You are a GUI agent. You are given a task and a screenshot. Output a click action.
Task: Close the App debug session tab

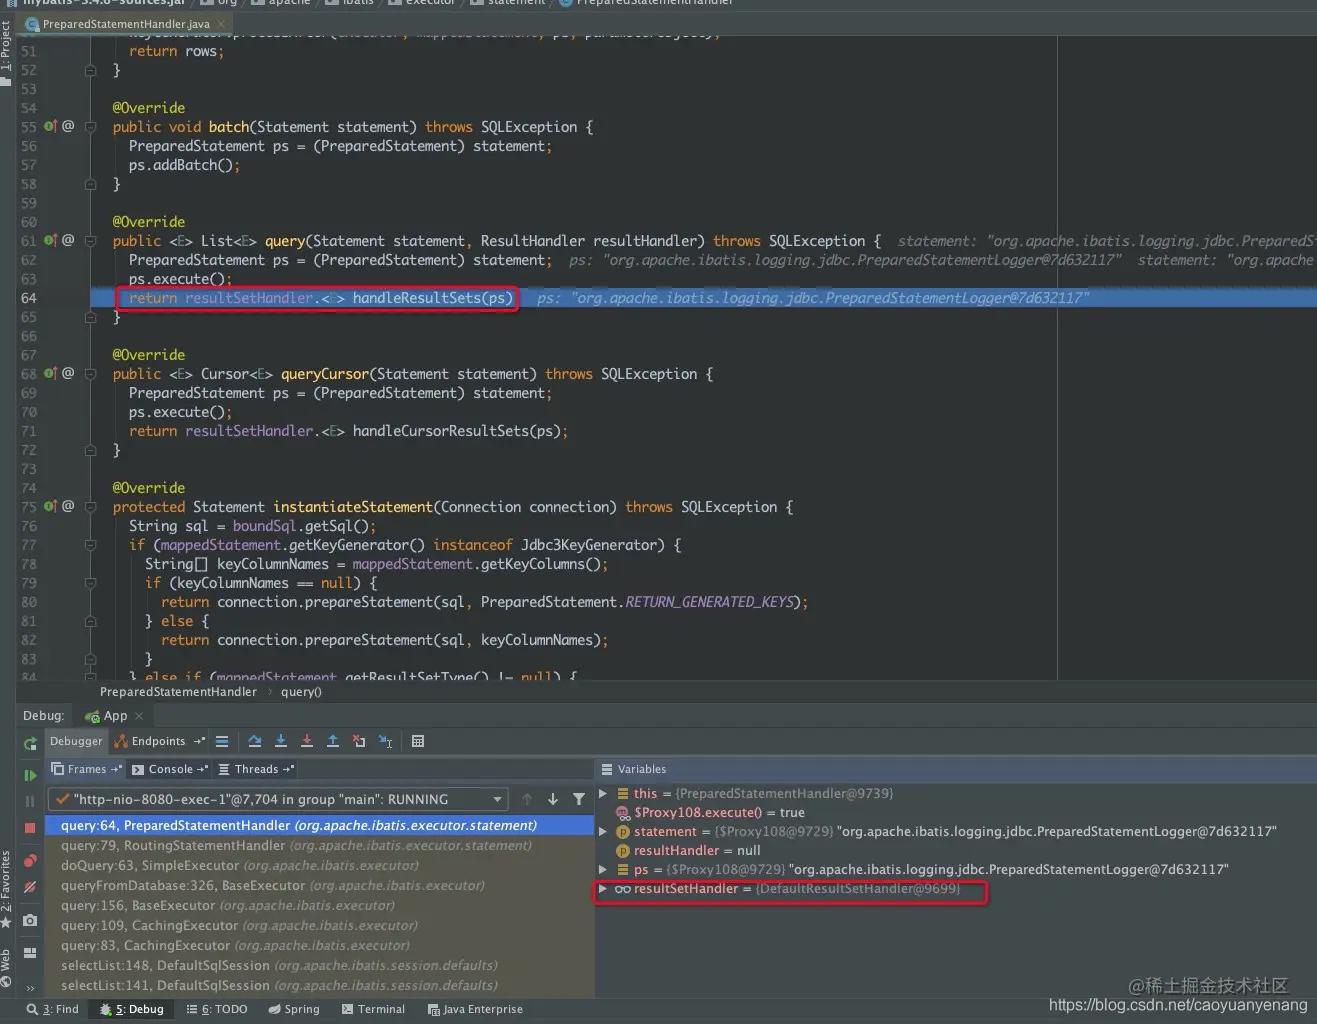tap(139, 716)
